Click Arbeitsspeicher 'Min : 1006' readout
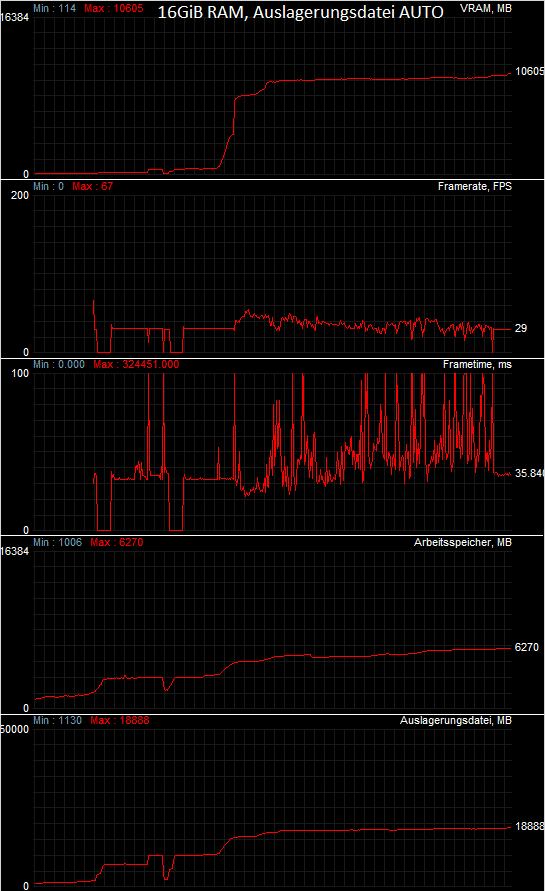This screenshot has width=545, height=891. tap(57, 543)
